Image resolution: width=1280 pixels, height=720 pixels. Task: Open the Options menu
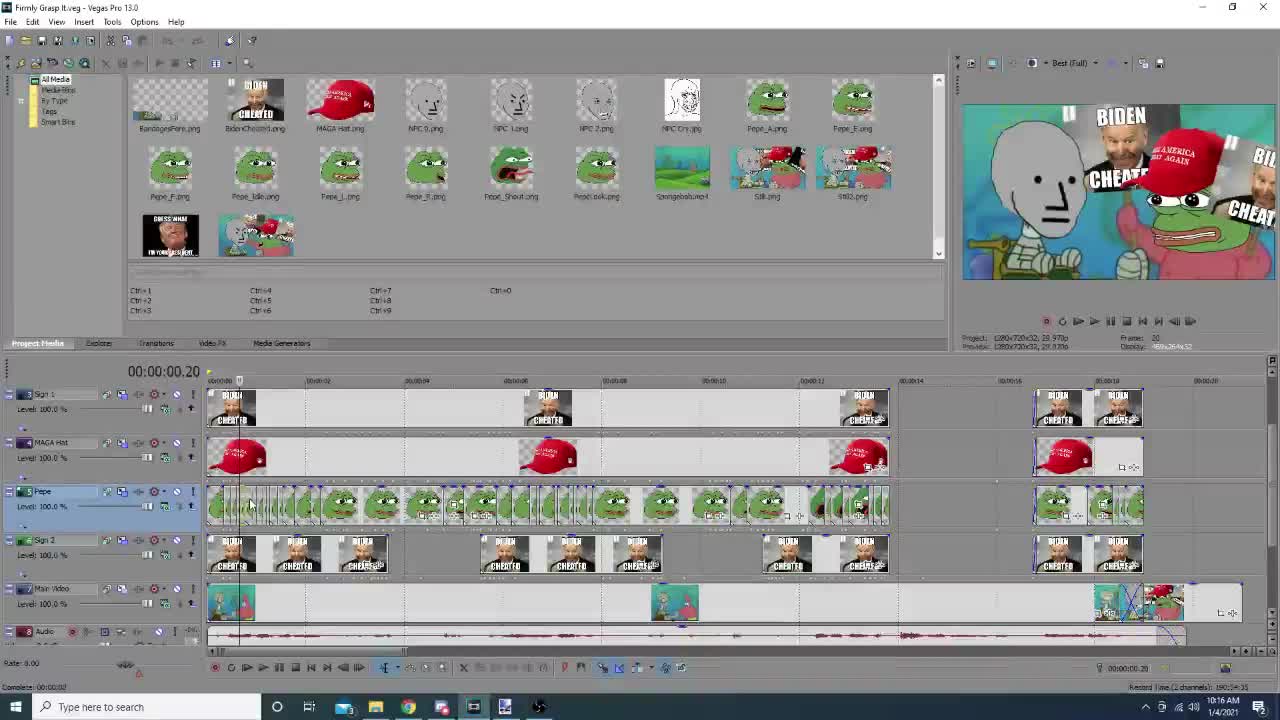tap(144, 22)
